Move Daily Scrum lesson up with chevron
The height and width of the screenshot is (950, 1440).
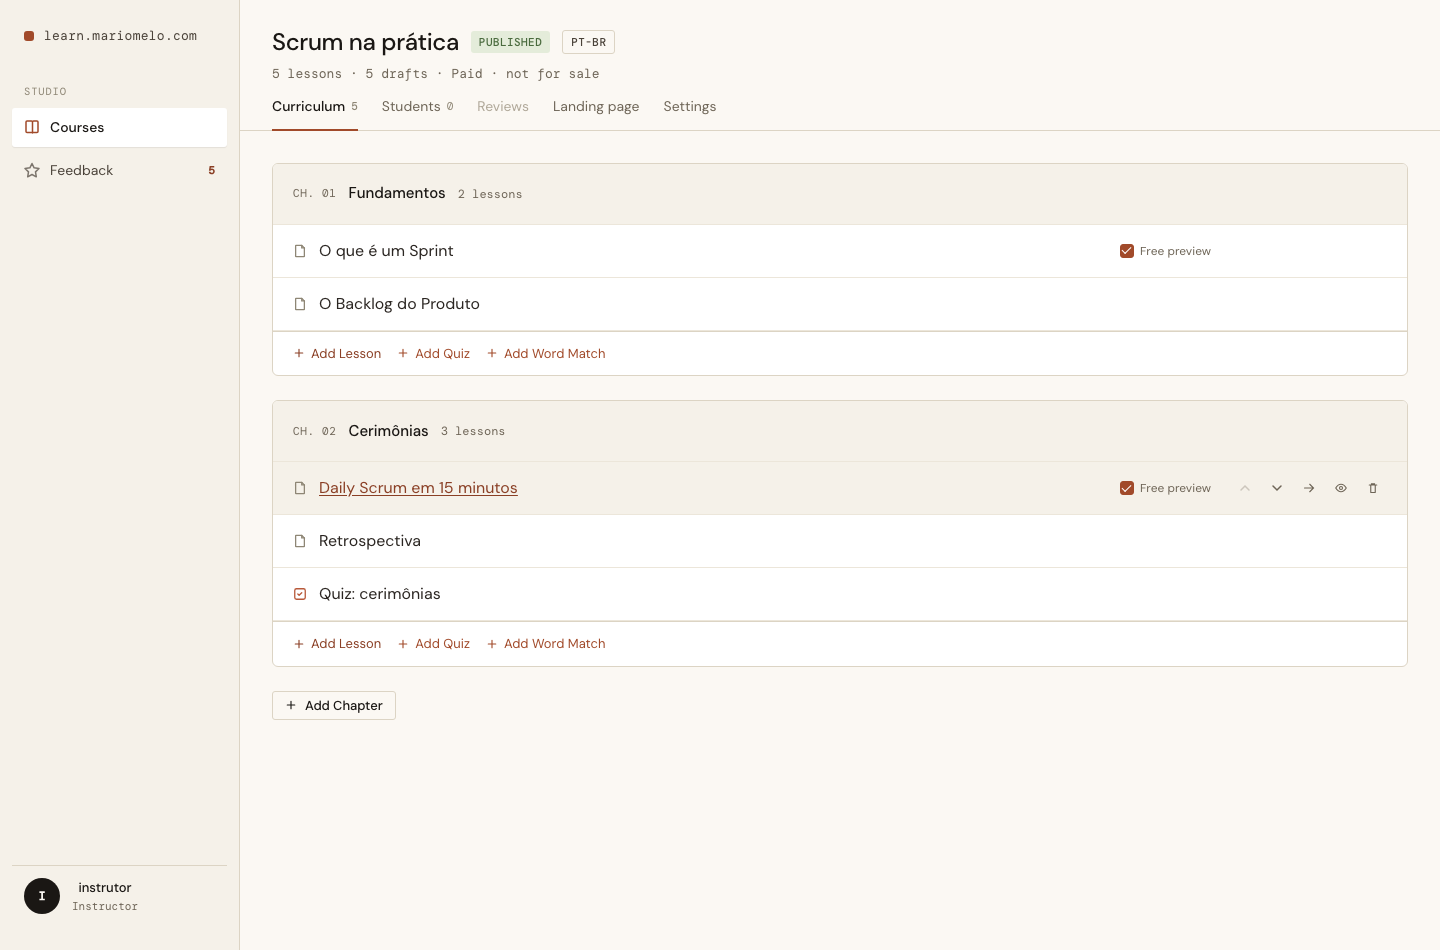[1245, 488]
